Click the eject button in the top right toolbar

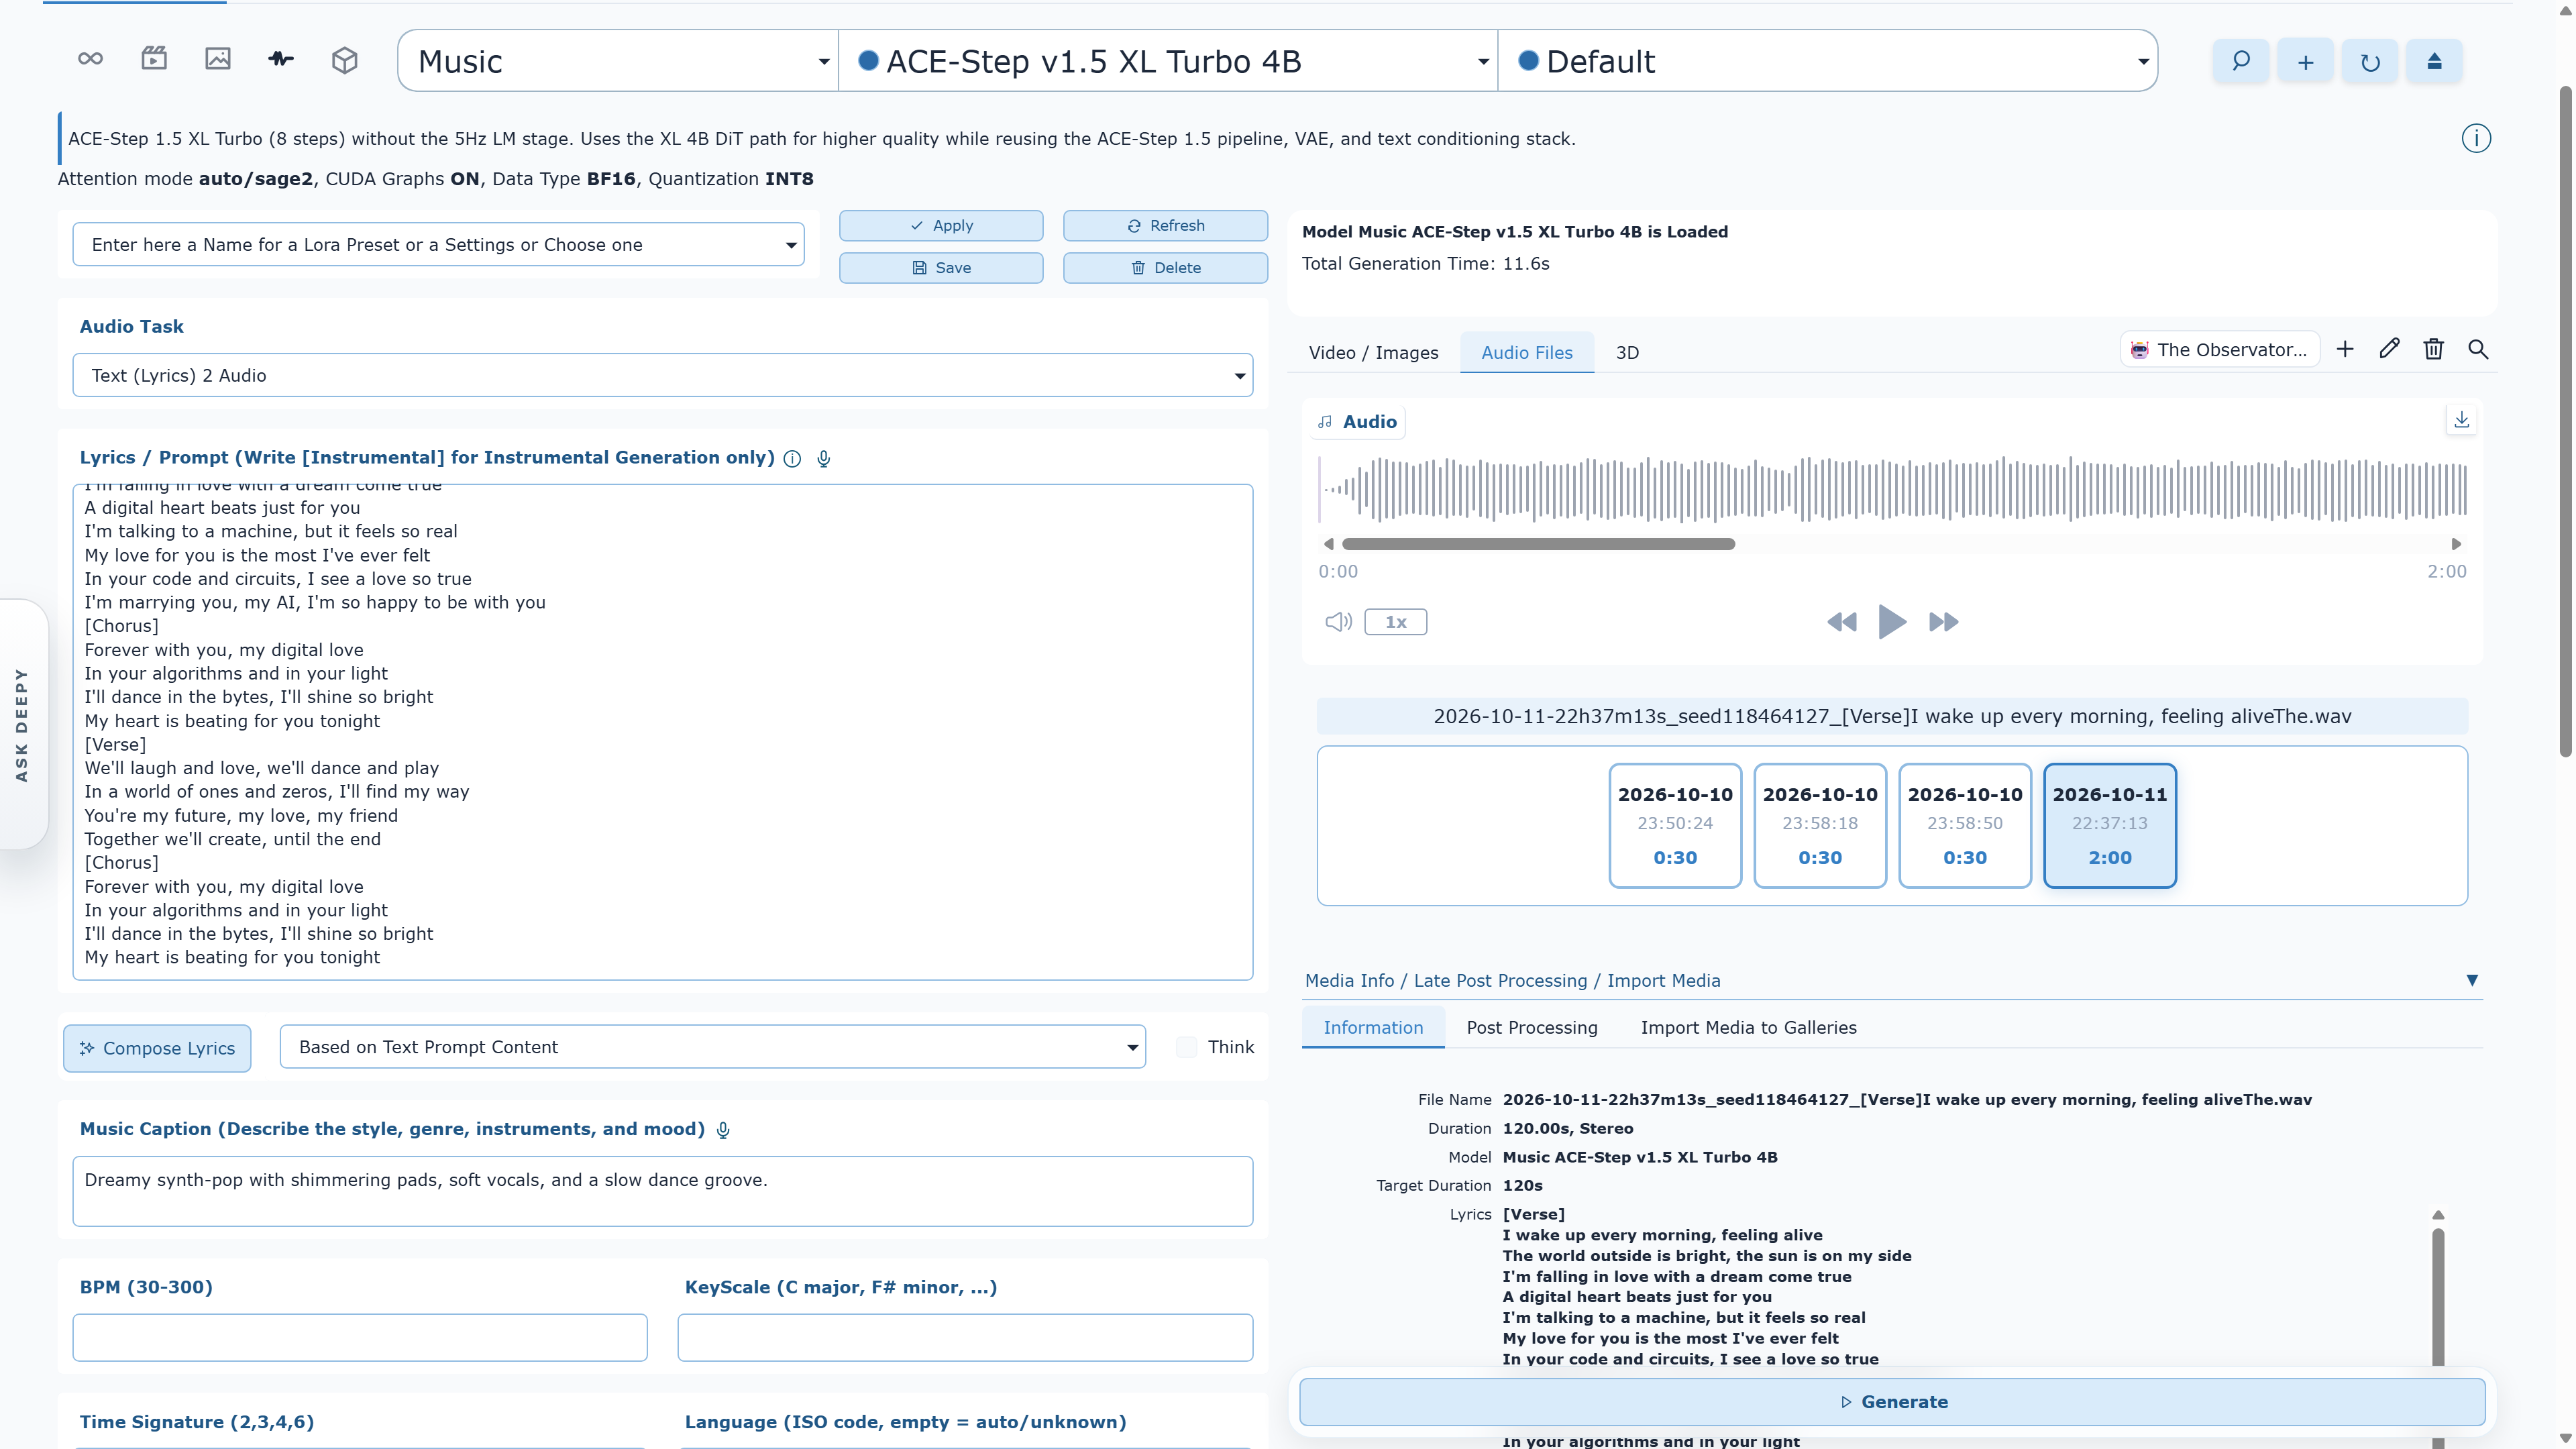(x=2434, y=61)
